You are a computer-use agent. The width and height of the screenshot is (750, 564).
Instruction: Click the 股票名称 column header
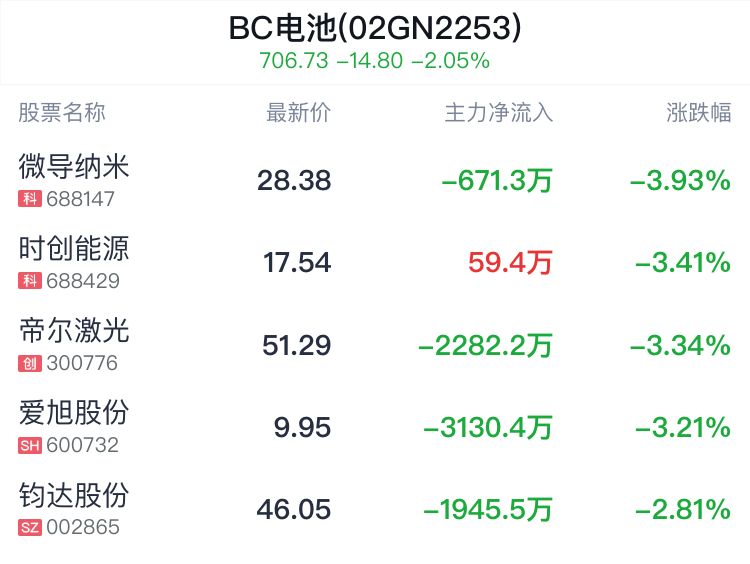point(62,113)
